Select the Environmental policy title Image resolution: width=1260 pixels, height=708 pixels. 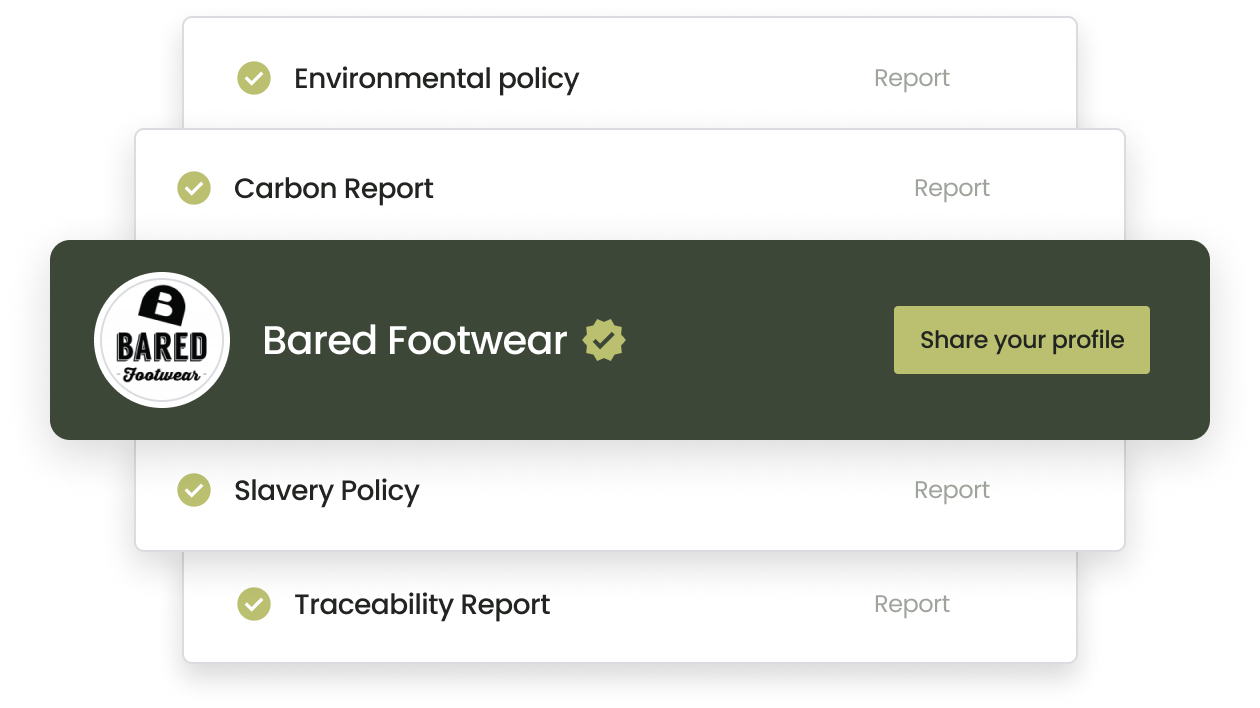(437, 79)
